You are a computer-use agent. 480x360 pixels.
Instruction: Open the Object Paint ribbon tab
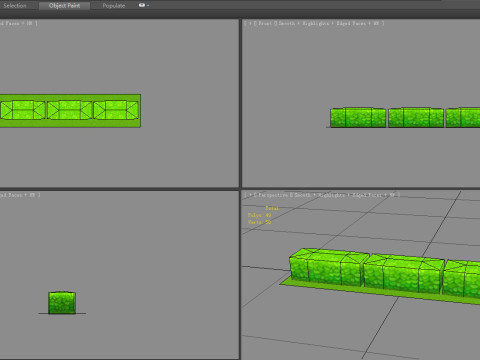click(64, 5)
